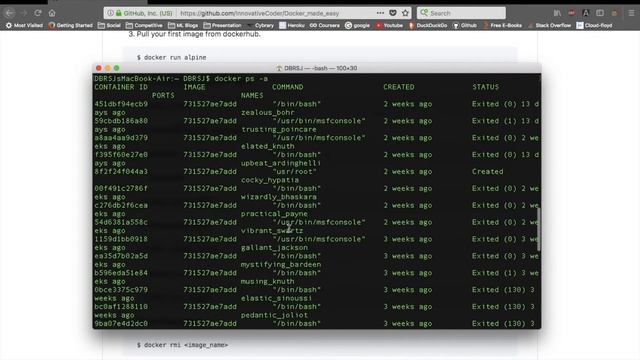Screen dimensions: 640x360
Task: Open the Youtube bookmark
Action: point(389,25)
